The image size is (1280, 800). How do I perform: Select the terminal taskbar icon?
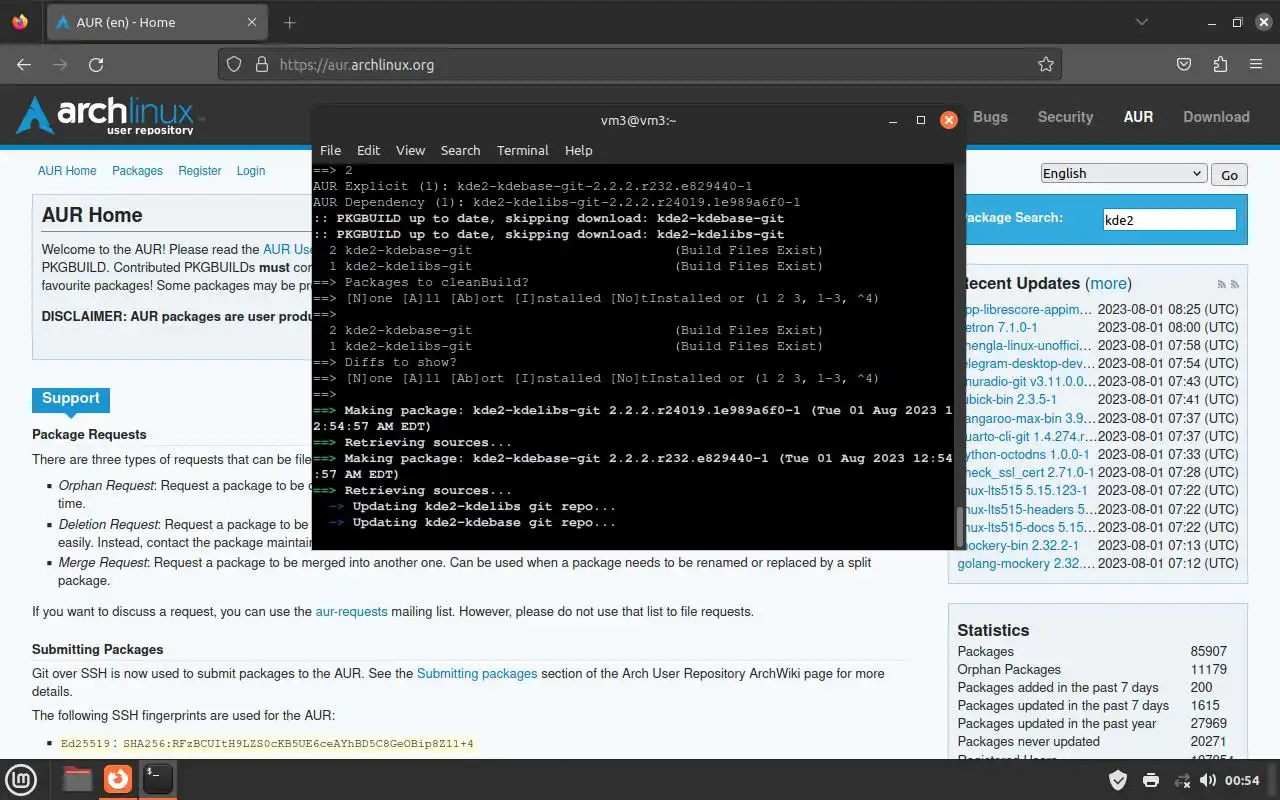pos(158,779)
